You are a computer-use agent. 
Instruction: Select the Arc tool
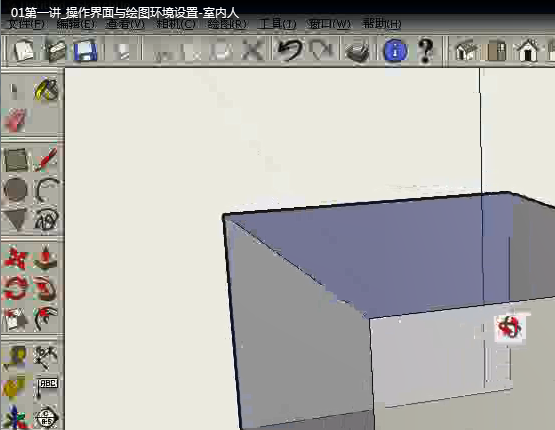point(46,190)
